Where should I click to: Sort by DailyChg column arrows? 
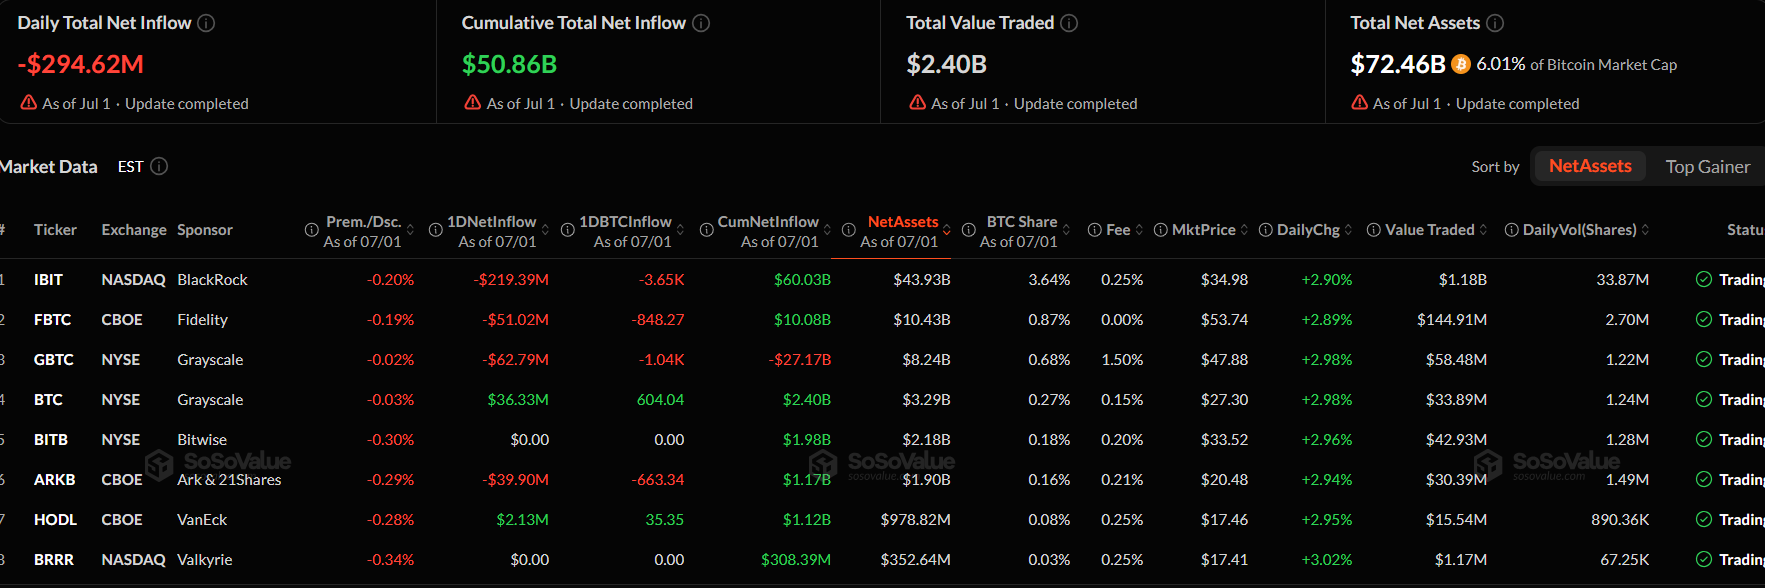click(1348, 230)
